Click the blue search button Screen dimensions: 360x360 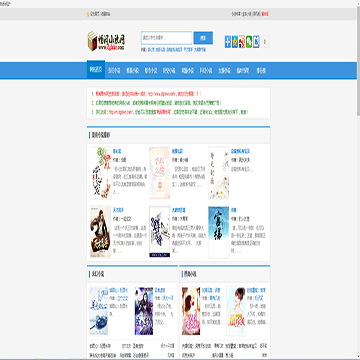(x=203, y=38)
